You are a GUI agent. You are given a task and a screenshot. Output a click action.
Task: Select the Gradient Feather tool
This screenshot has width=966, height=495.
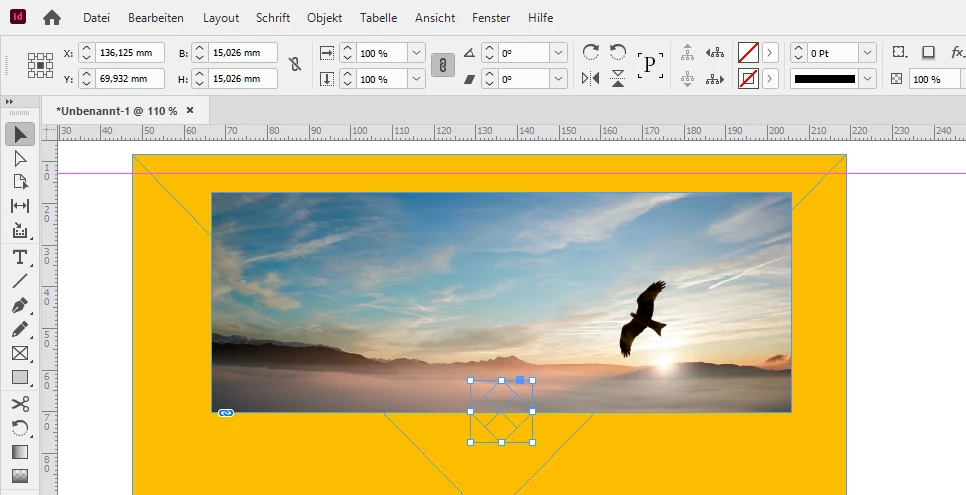point(20,476)
